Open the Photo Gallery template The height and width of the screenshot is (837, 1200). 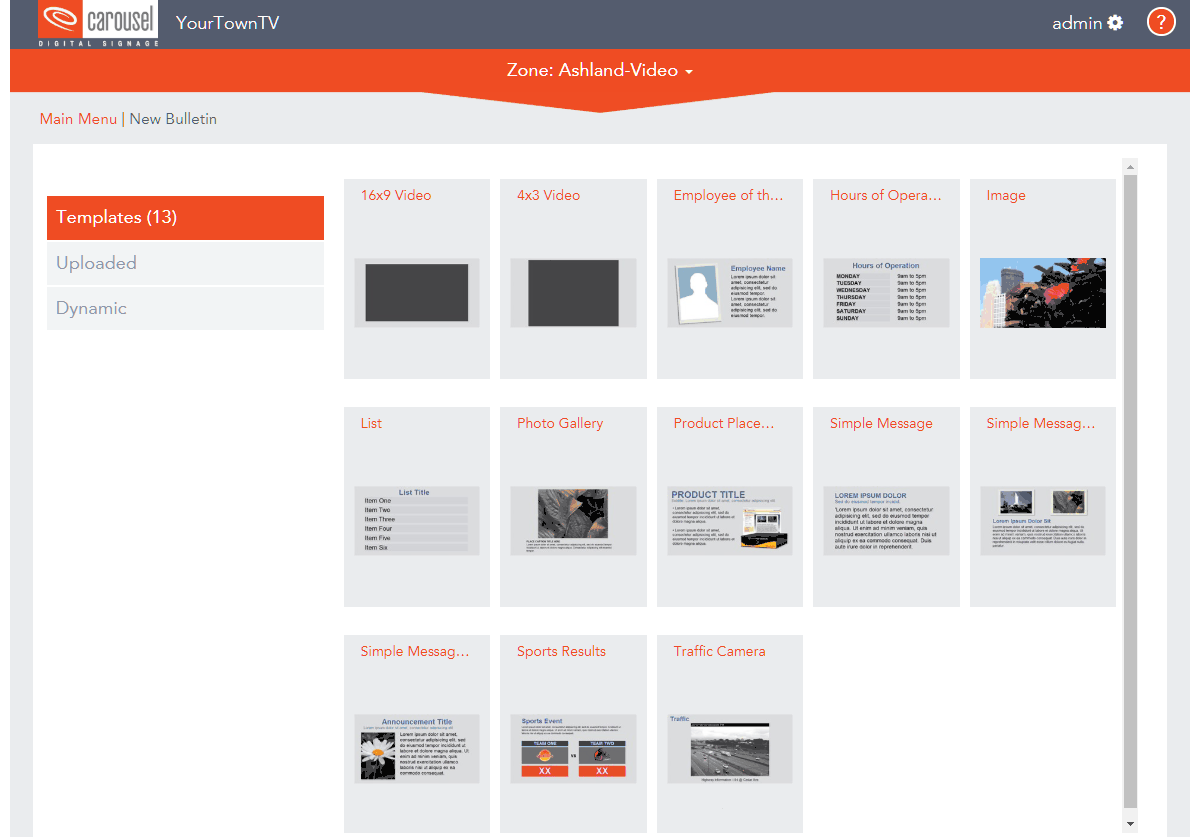click(x=573, y=506)
